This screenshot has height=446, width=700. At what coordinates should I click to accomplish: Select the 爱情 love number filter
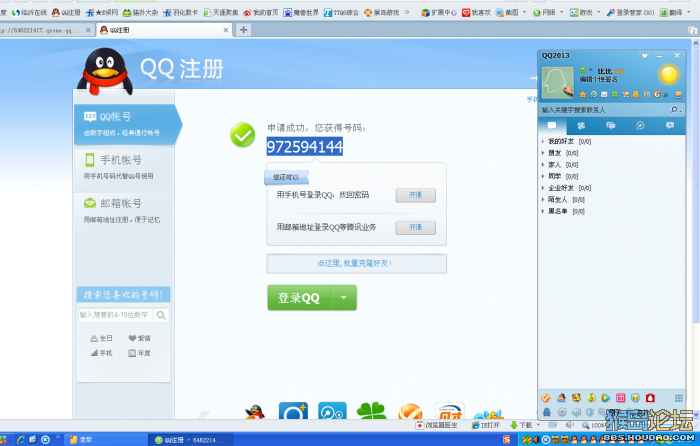(x=139, y=338)
